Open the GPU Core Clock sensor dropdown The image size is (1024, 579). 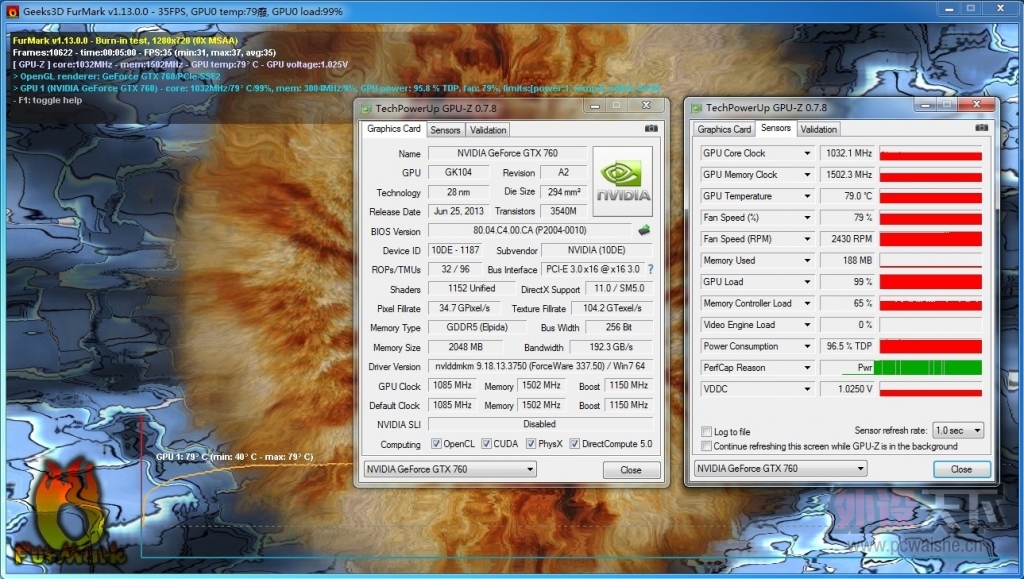pos(807,153)
